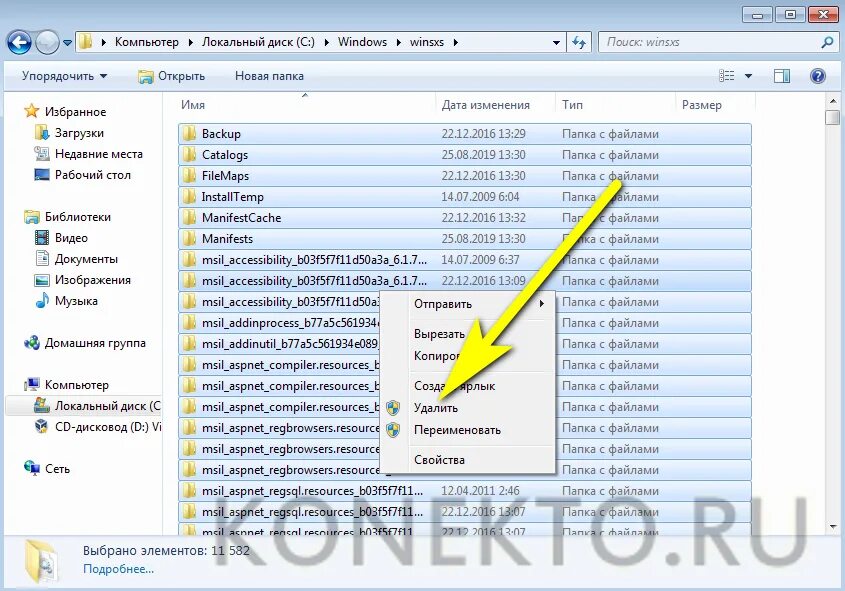Open Отправить submenu in context menu
This screenshot has height=591, width=845.
[468, 304]
